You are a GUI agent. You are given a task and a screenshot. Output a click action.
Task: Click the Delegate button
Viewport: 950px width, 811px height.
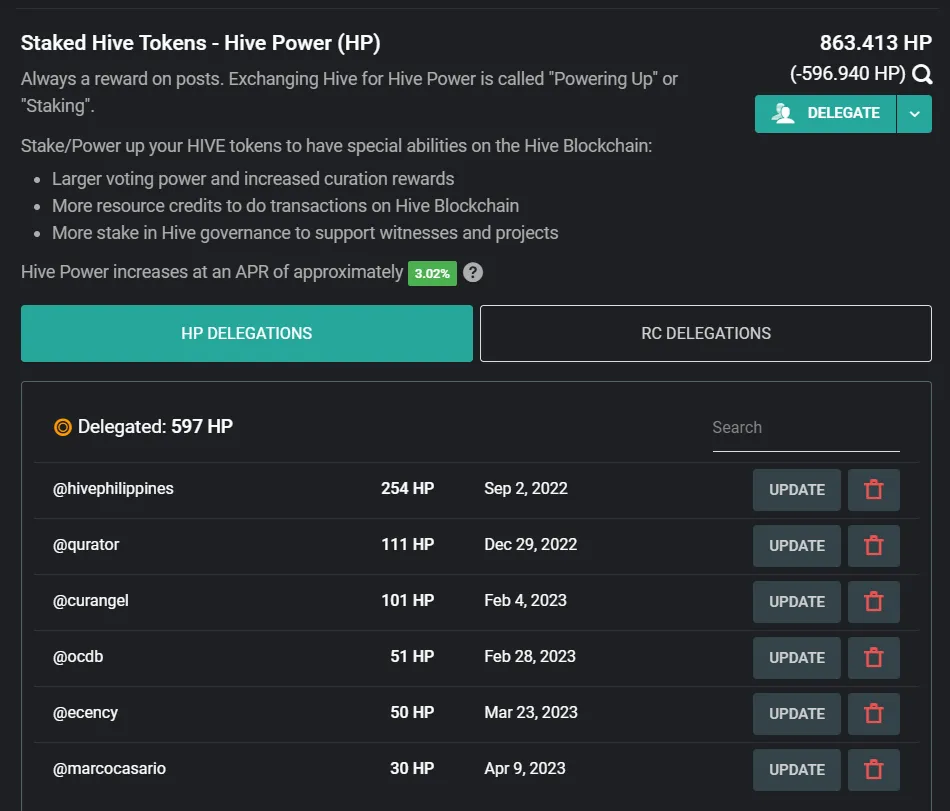[x=825, y=114]
